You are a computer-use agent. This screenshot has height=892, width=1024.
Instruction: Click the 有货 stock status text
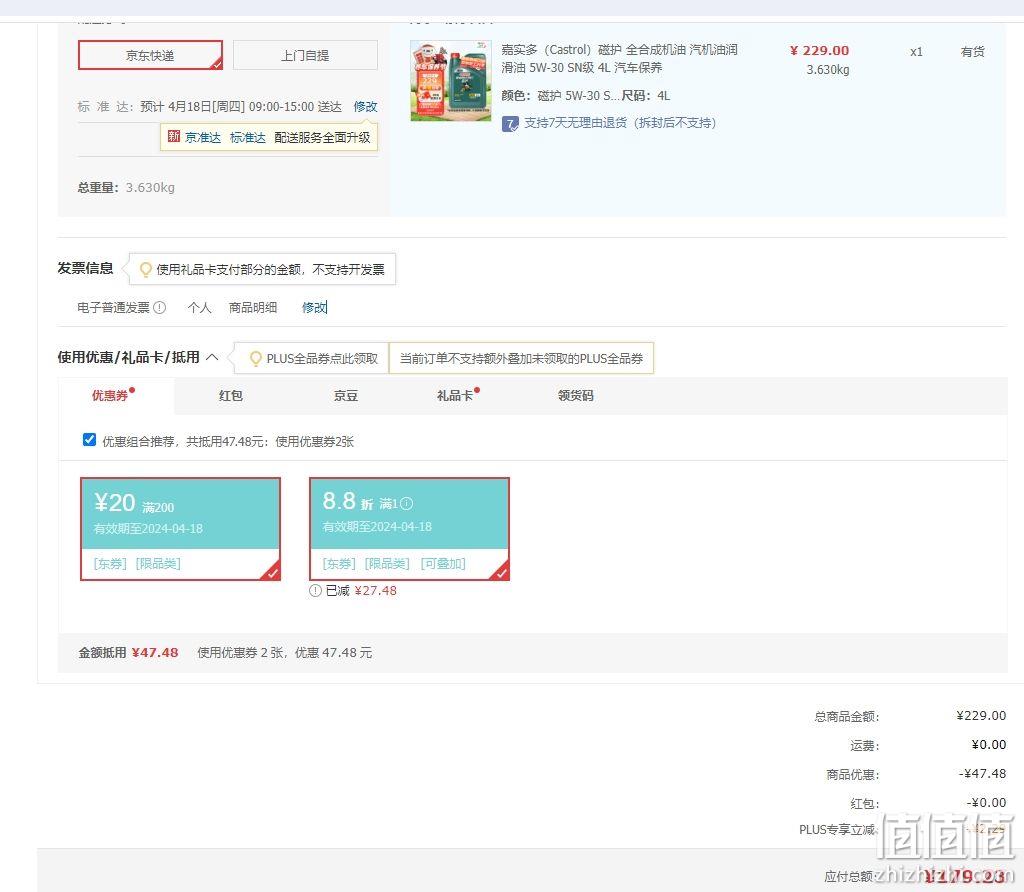tap(972, 52)
